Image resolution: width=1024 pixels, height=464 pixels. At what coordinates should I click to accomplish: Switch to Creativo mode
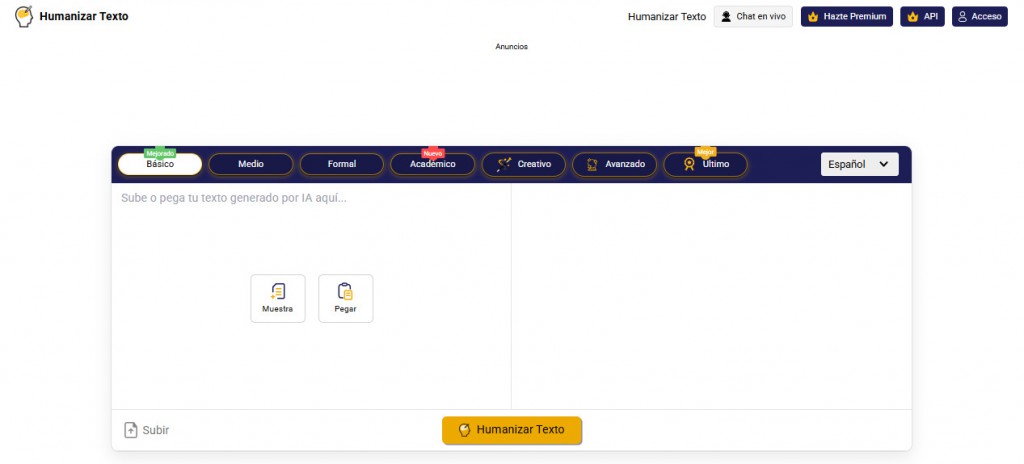524,164
